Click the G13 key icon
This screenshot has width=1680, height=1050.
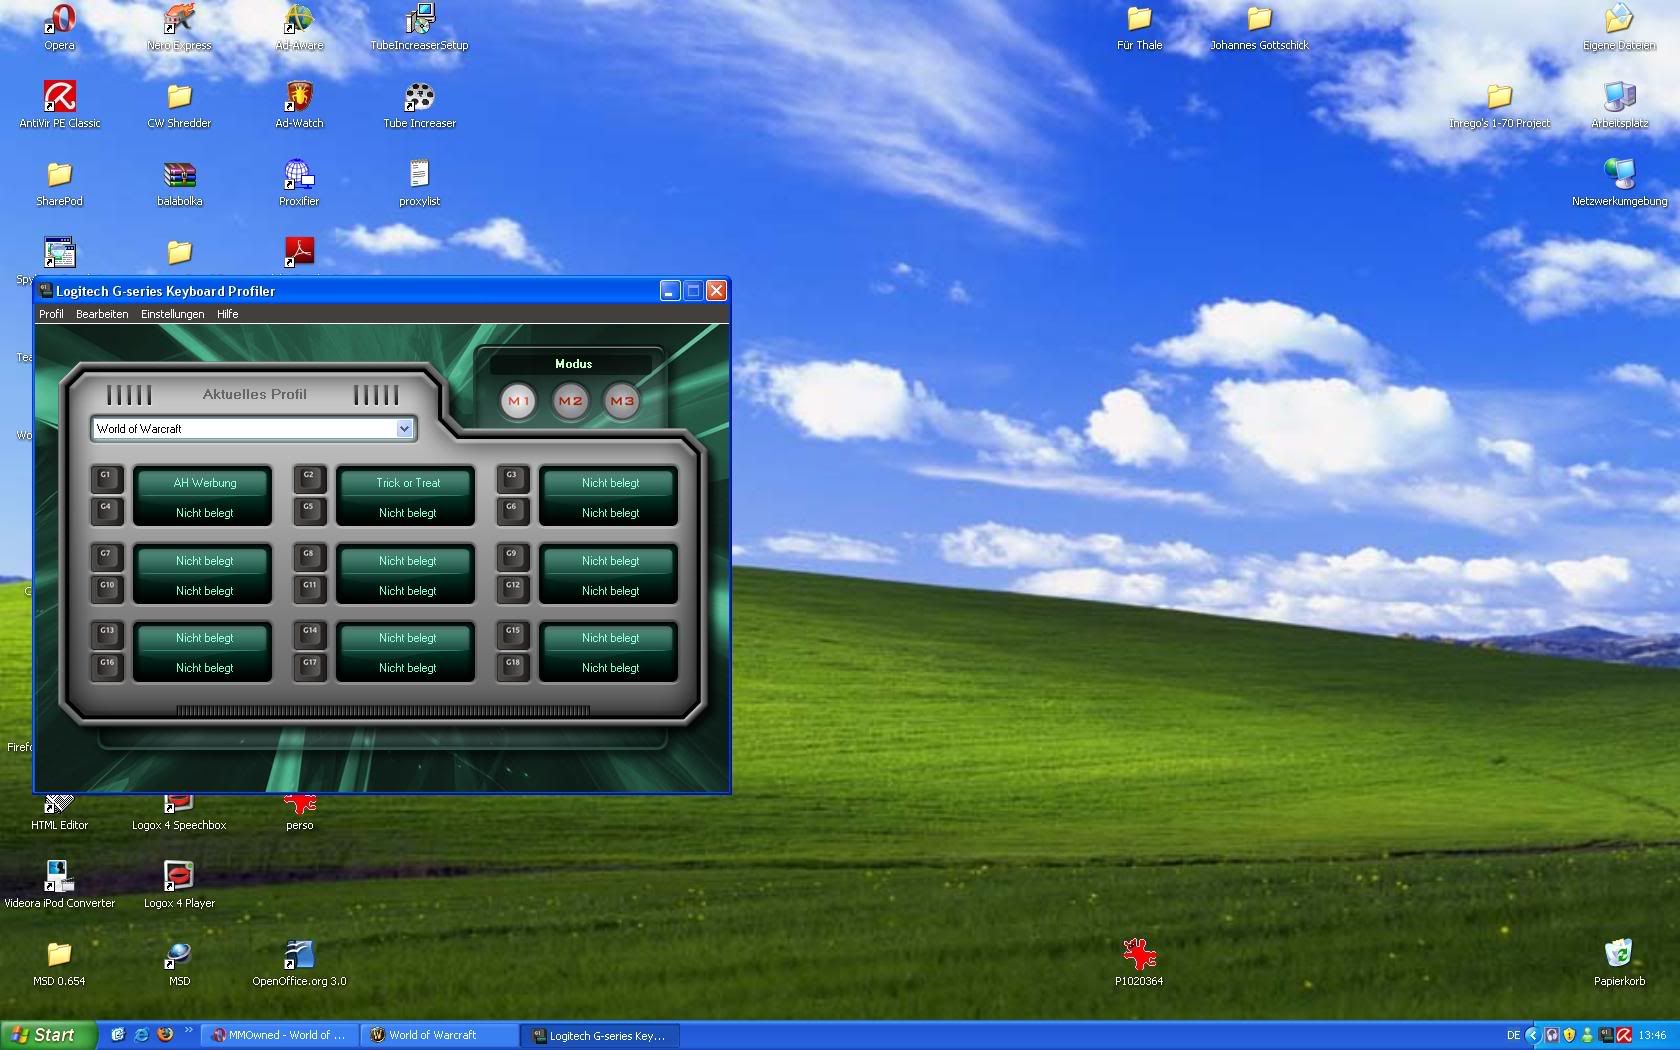pos(107,634)
